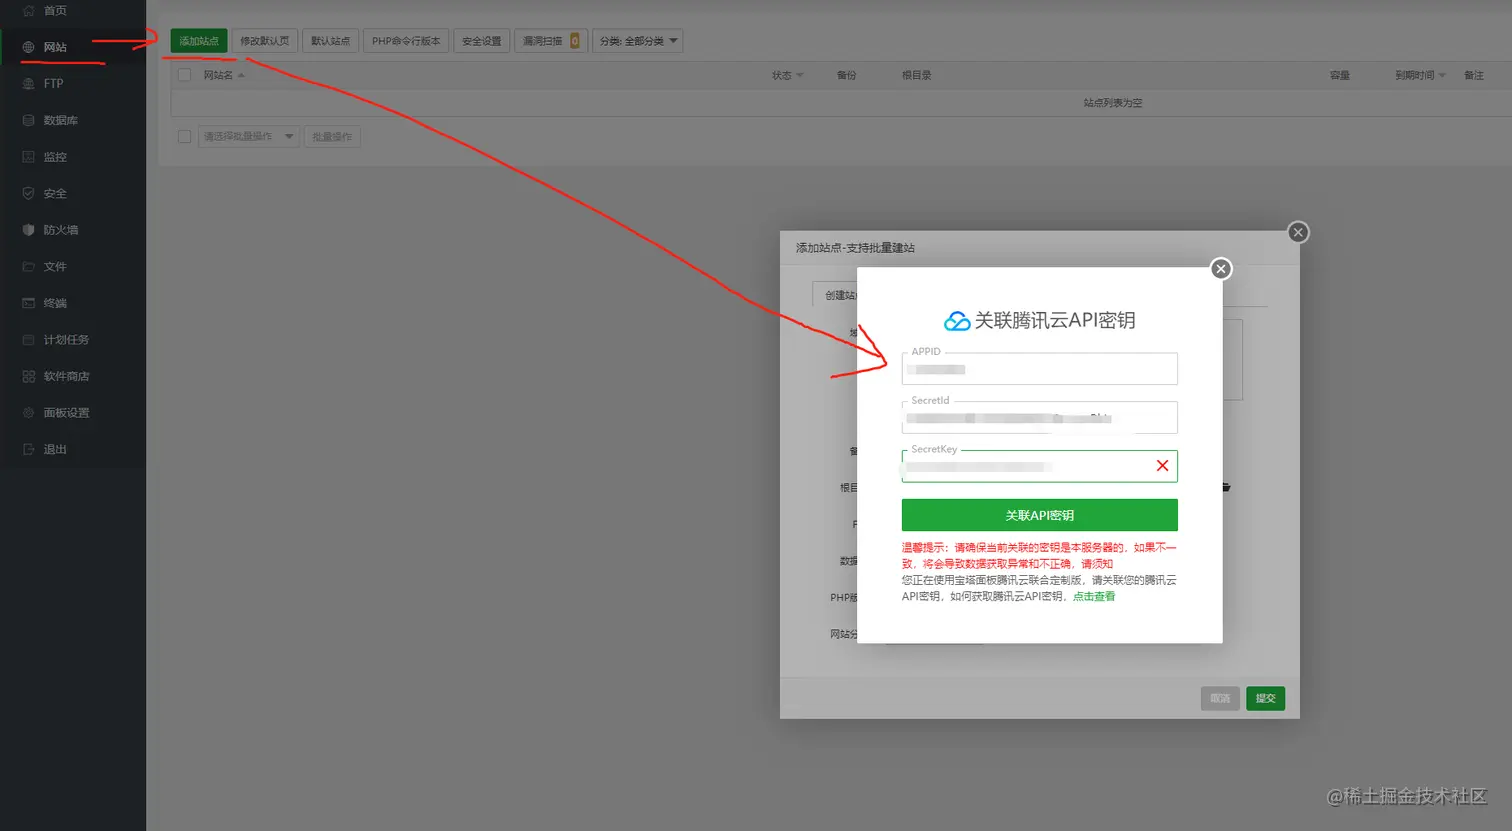Screen dimensions: 1512x831
Task: Clear SecretKey with the red X icon
Action: point(1162,466)
